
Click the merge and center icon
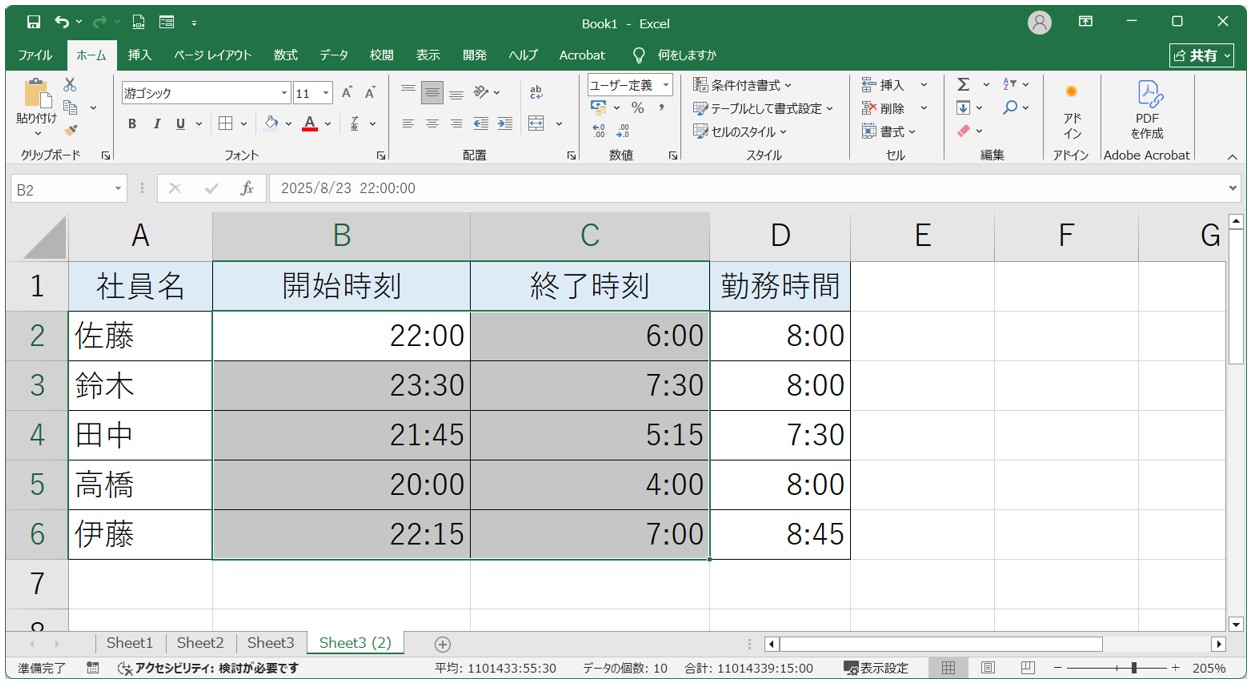(x=536, y=124)
